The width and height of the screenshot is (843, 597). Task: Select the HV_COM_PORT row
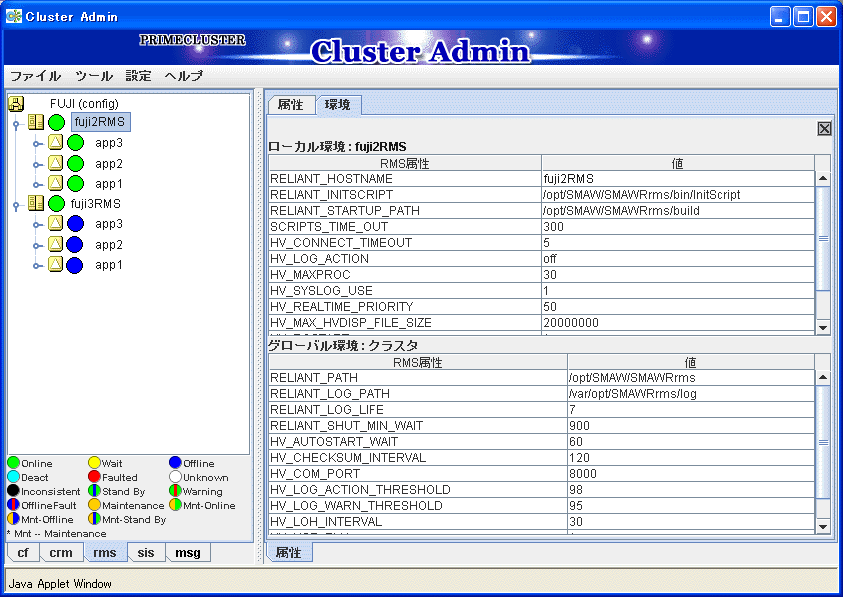click(542, 474)
